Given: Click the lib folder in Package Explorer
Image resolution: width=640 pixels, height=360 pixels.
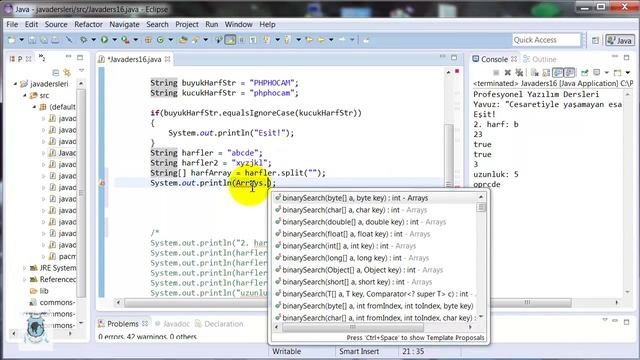Looking at the screenshot, I should pos(44,291).
